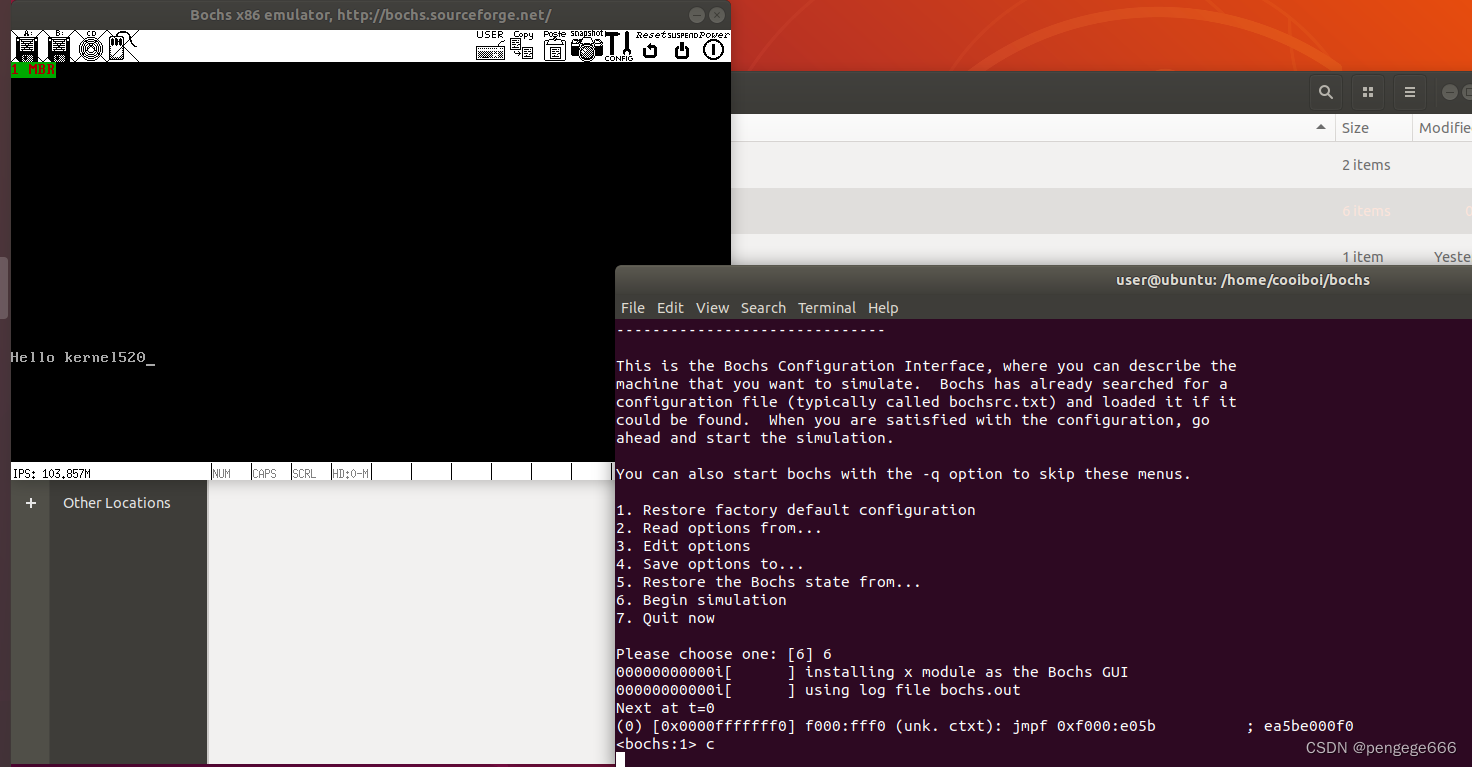This screenshot has width=1472, height=767.
Task: Click 'Next at t=0' terminal line
Action: point(665,708)
